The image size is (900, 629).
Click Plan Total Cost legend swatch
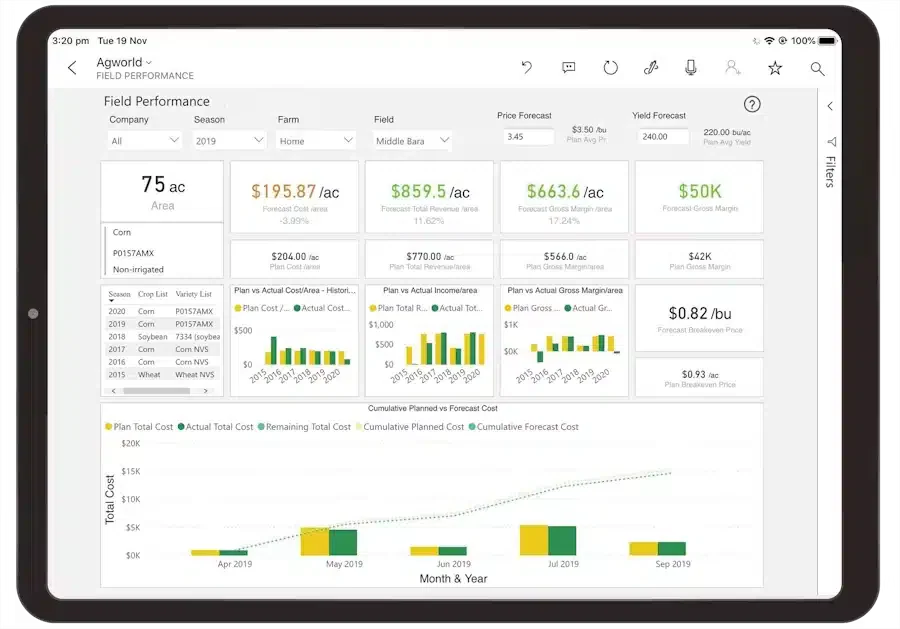click(108, 427)
